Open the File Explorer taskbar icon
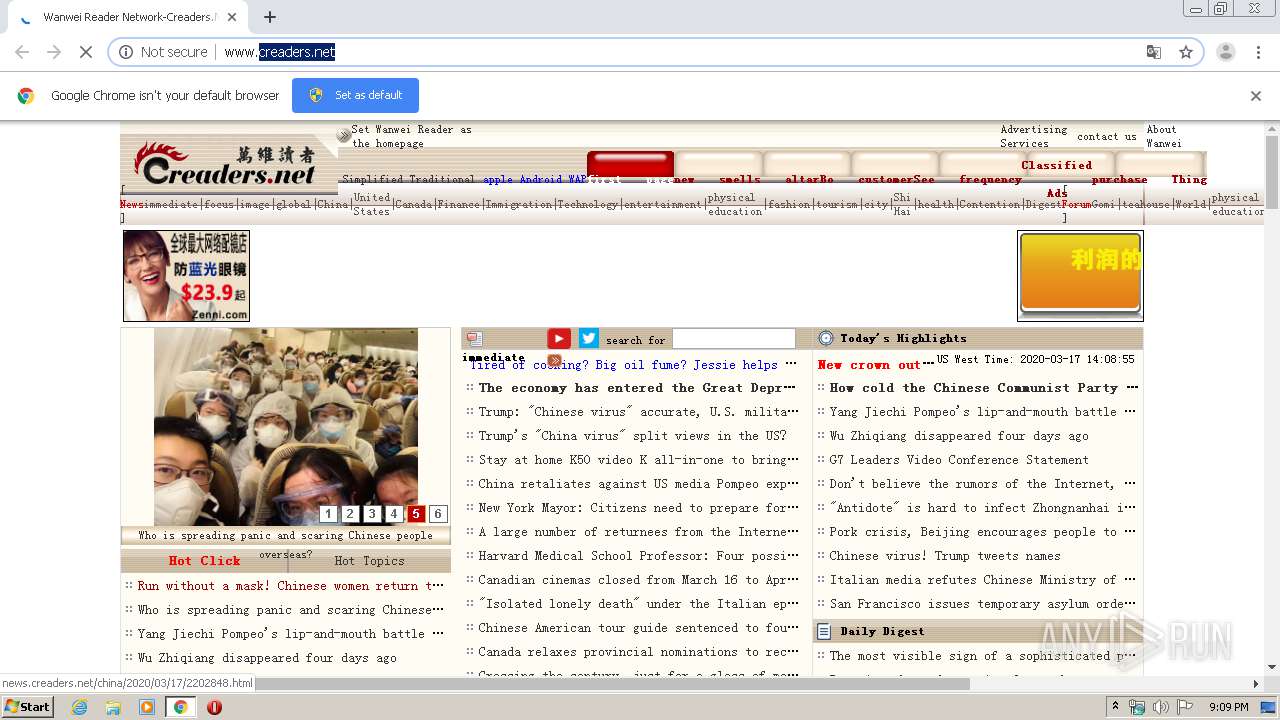1280x720 pixels. (x=113, y=707)
